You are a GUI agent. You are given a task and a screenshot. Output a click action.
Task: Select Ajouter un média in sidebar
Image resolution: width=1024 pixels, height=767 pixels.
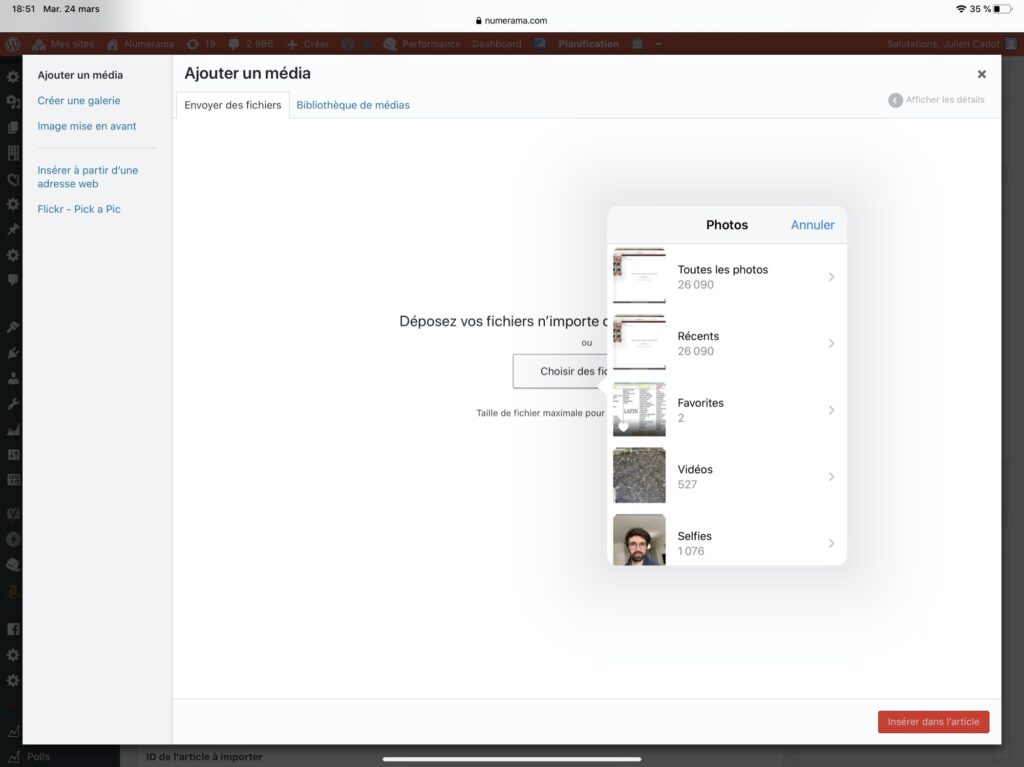(80, 75)
